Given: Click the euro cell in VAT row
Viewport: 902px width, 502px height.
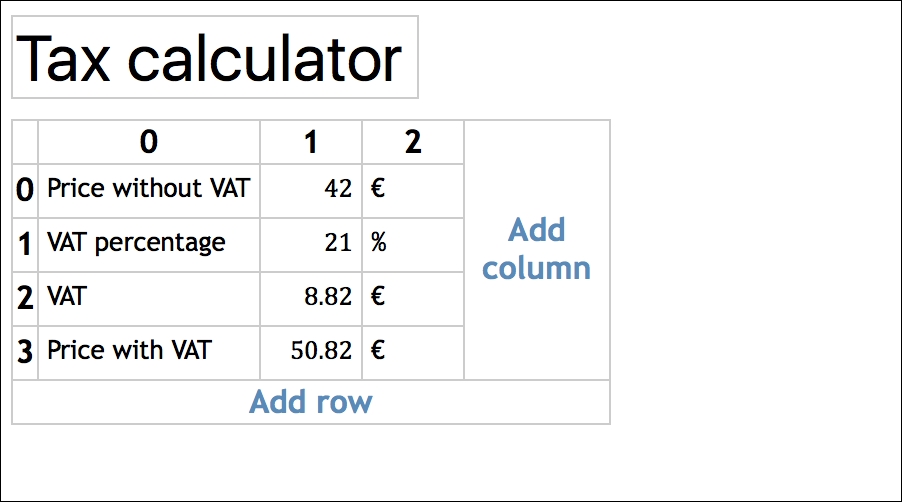Looking at the screenshot, I should click(x=413, y=298).
